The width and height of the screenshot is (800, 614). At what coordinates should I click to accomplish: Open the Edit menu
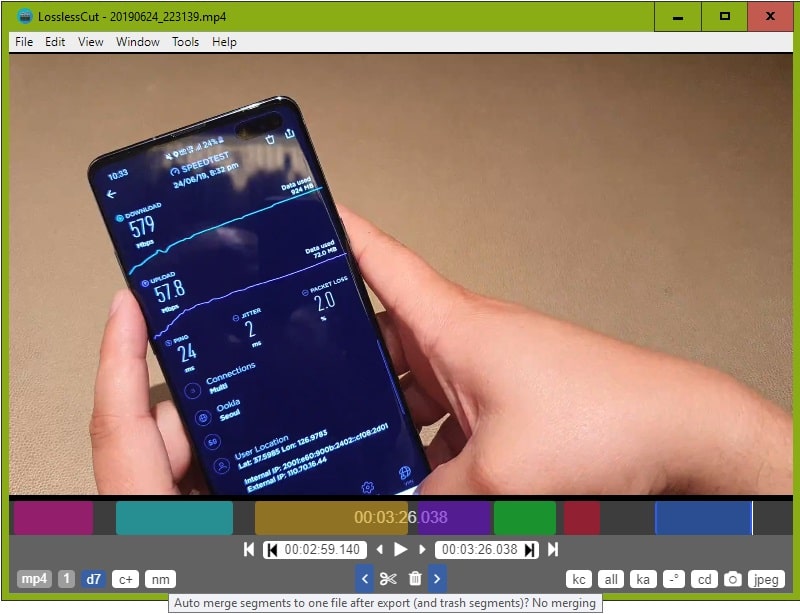pyautogui.click(x=55, y=42)
